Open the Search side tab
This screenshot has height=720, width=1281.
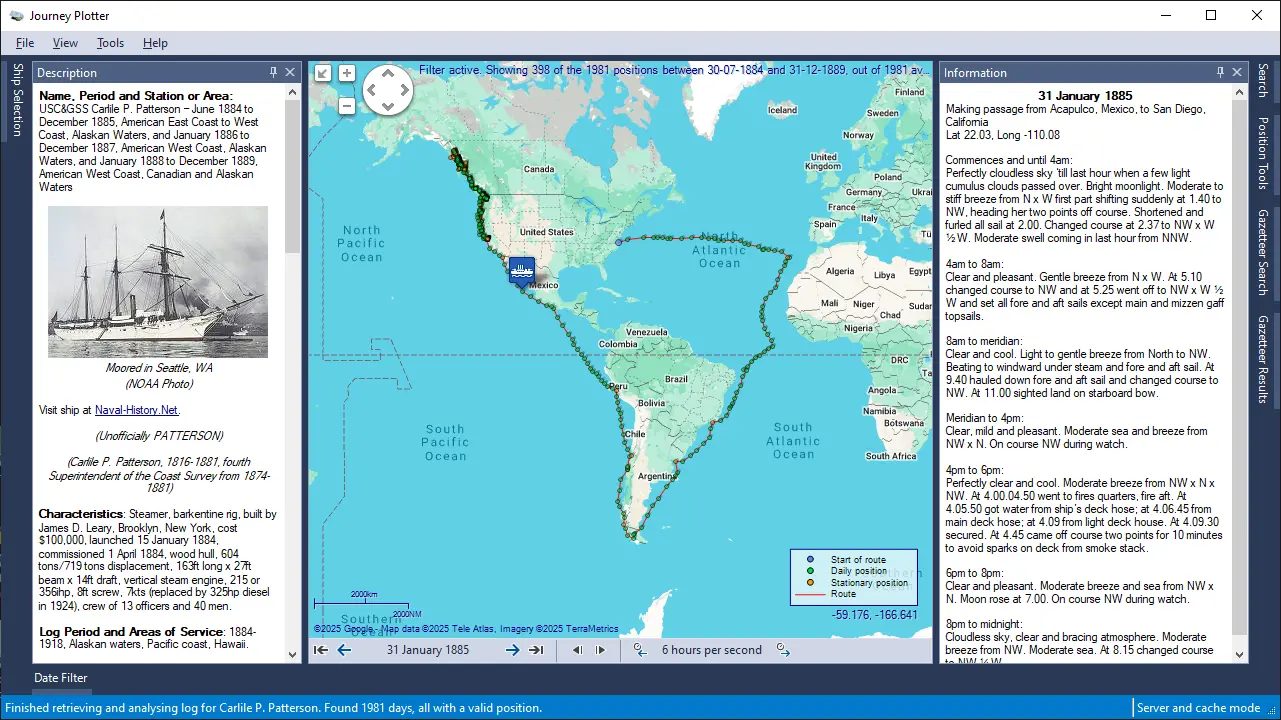click(x=1263, y=81)
